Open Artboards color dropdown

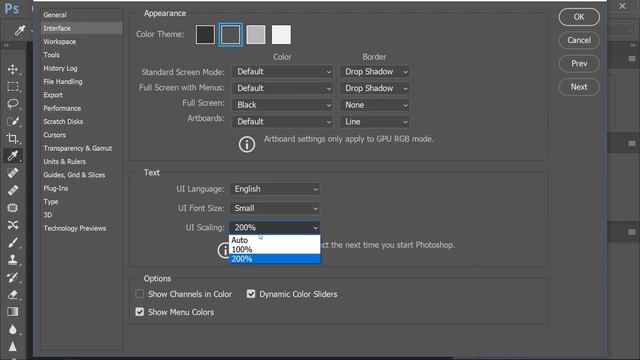coord(282,122)
